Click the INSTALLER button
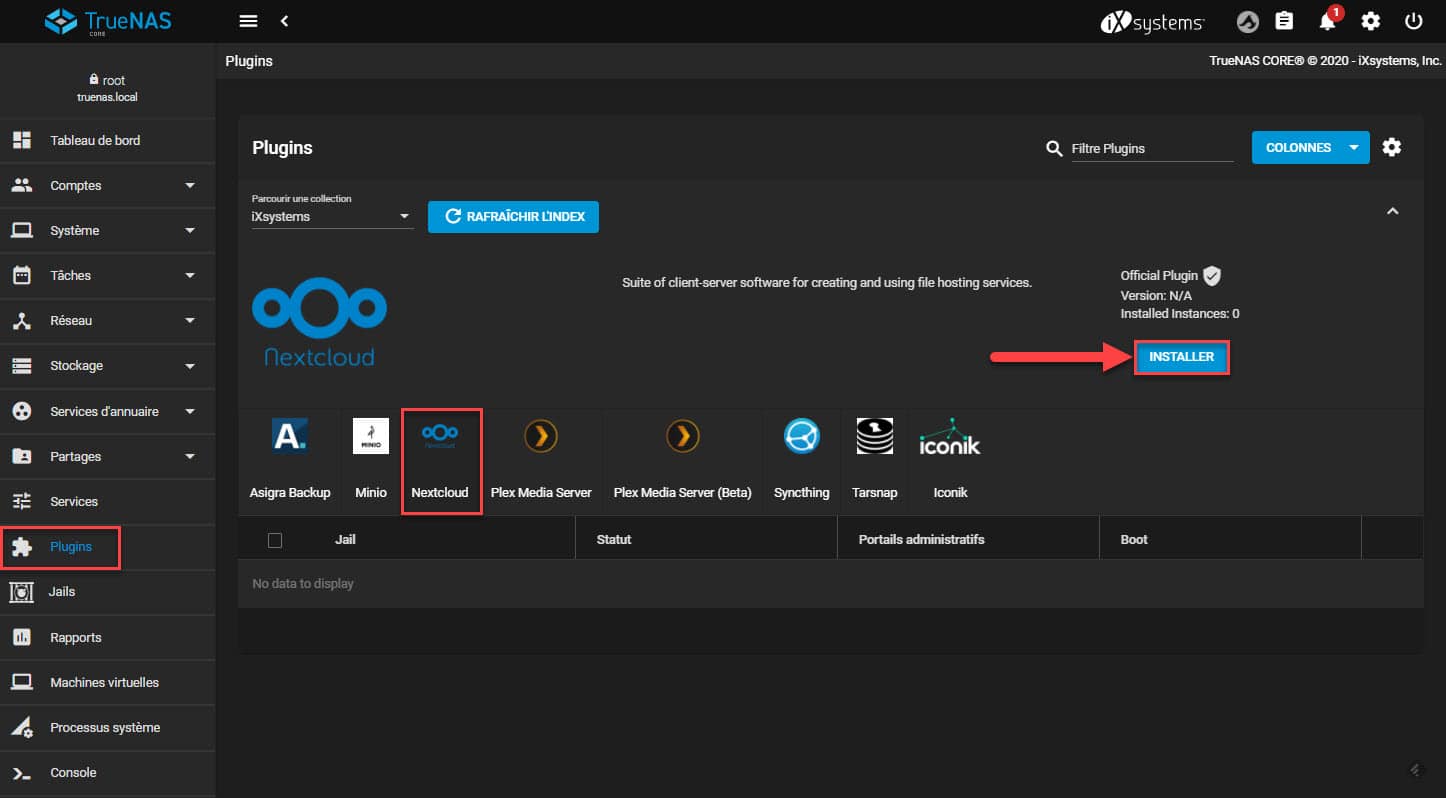 coord(1181,357)
